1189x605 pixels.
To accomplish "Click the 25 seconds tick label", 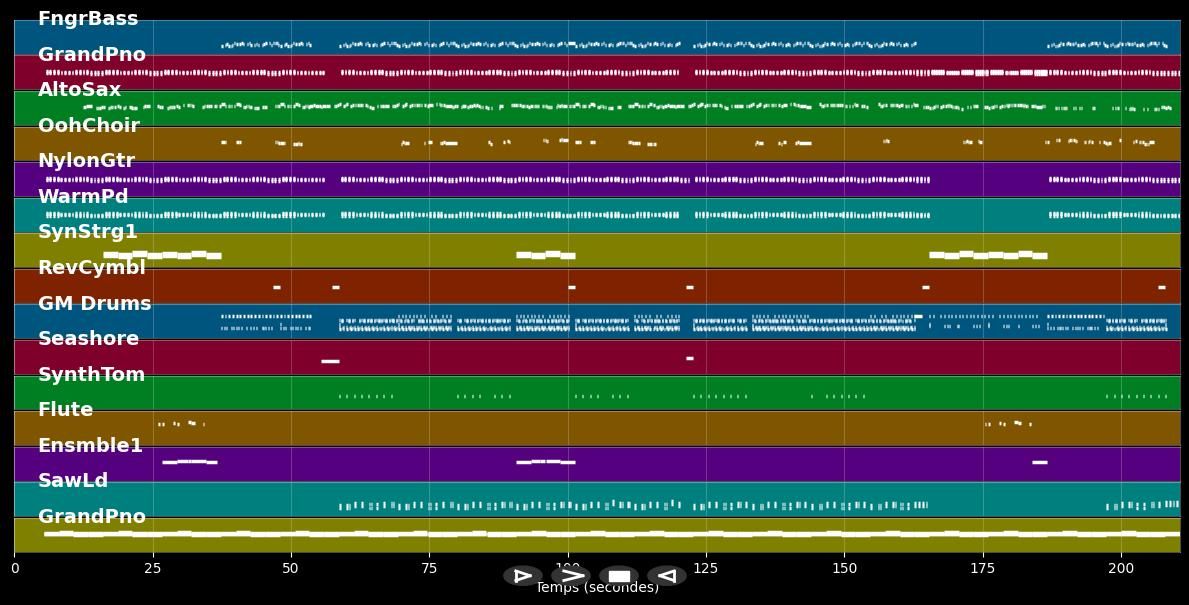I will pos(153,568).
